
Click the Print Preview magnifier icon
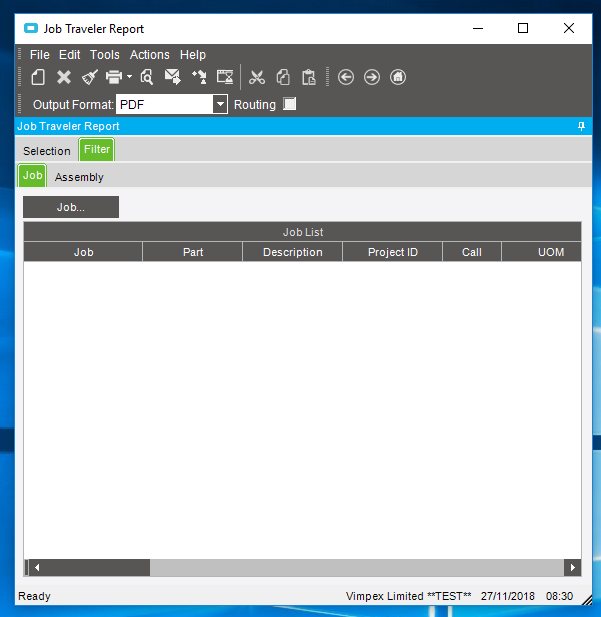click(x=147, y=77)
